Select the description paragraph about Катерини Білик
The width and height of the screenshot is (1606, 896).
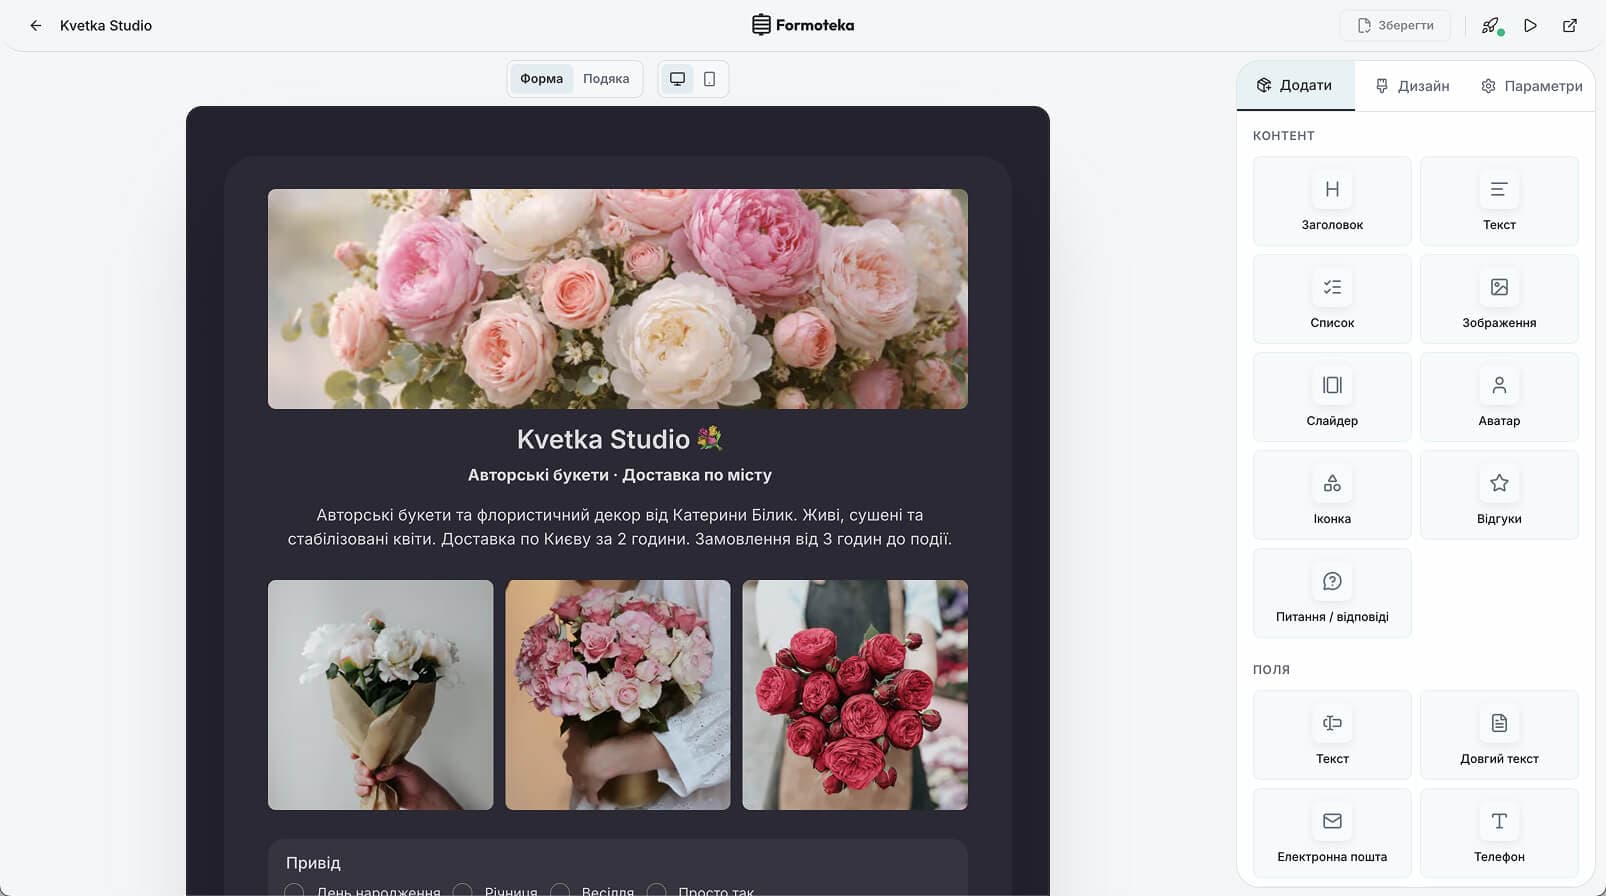tap(619, 527)
